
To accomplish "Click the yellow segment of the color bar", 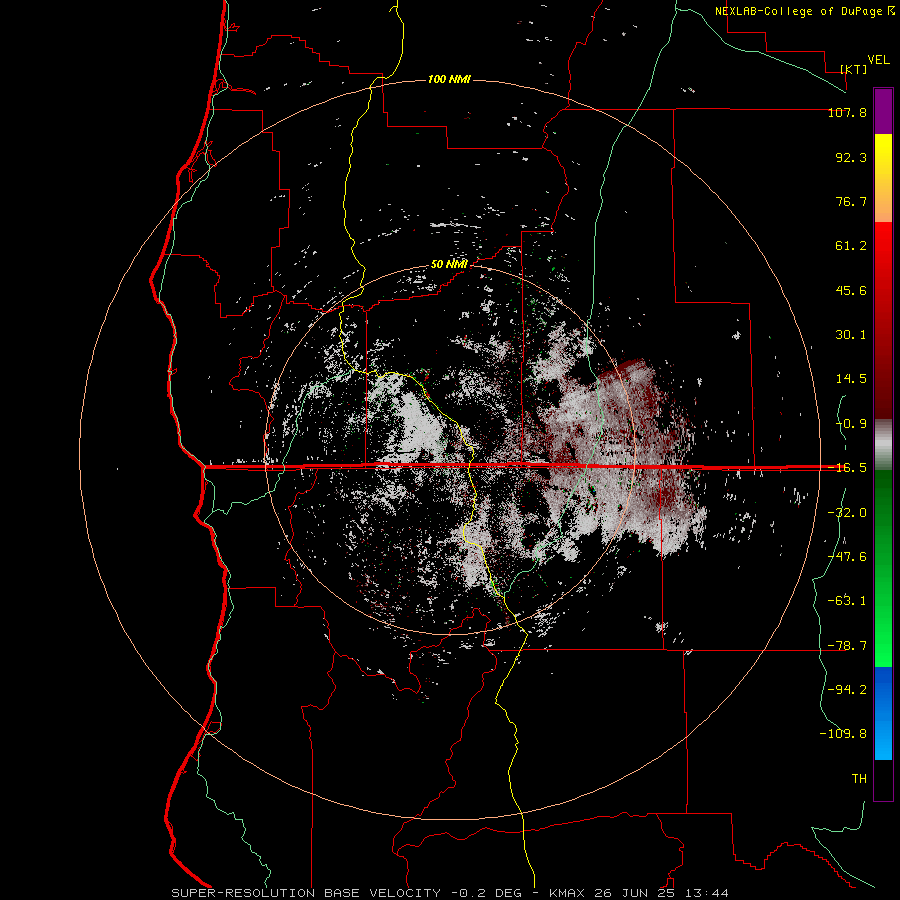I will (883, 178).
